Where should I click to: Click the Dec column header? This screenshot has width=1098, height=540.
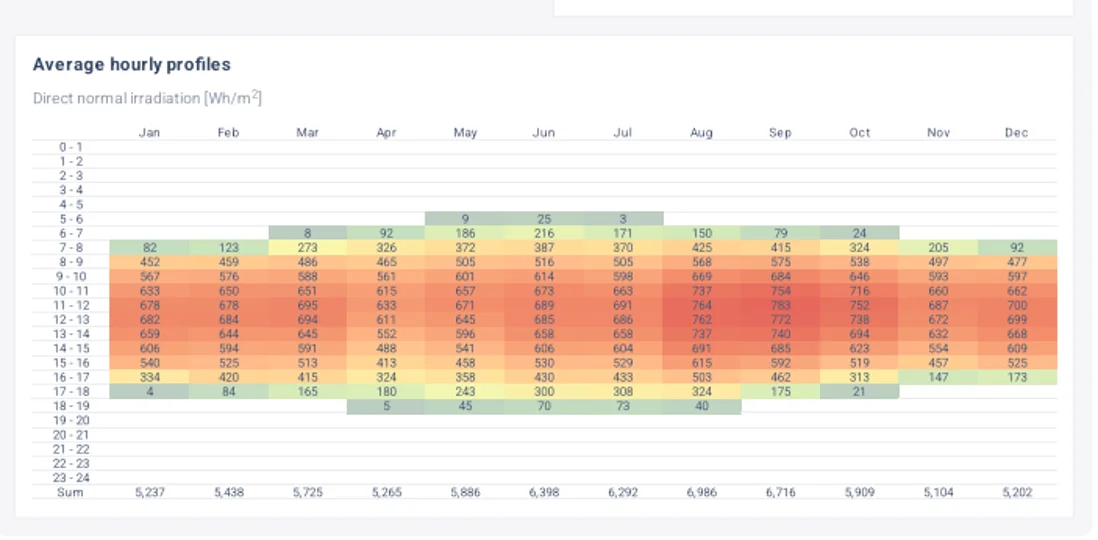point(1016,133)
